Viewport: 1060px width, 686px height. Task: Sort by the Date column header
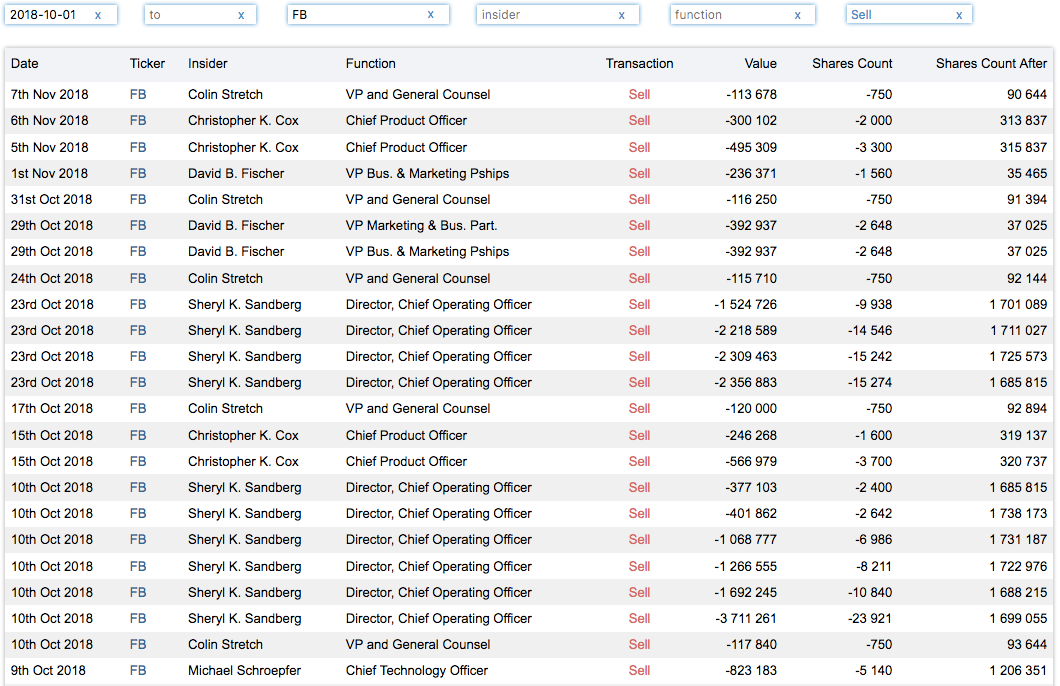point(24,64)
